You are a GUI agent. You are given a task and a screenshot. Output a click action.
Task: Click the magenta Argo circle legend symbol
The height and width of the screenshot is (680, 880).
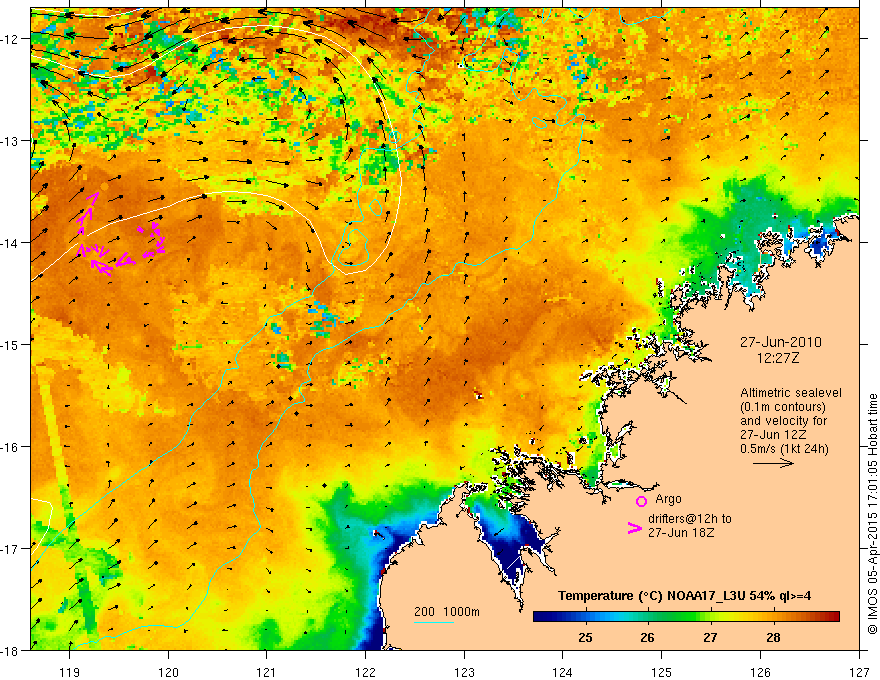pos(641,502)
